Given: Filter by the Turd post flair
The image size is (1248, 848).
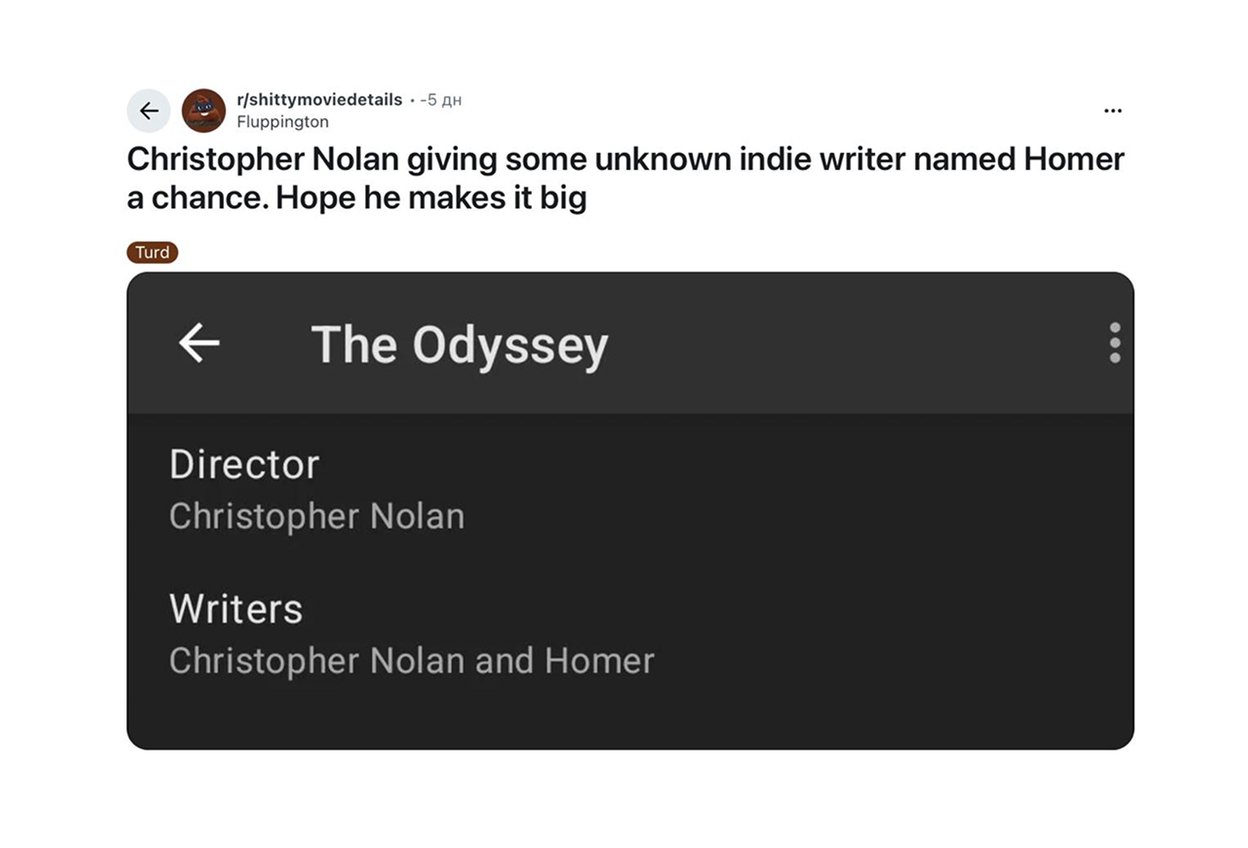Looking at the screenshot, I should click(152, 252).
